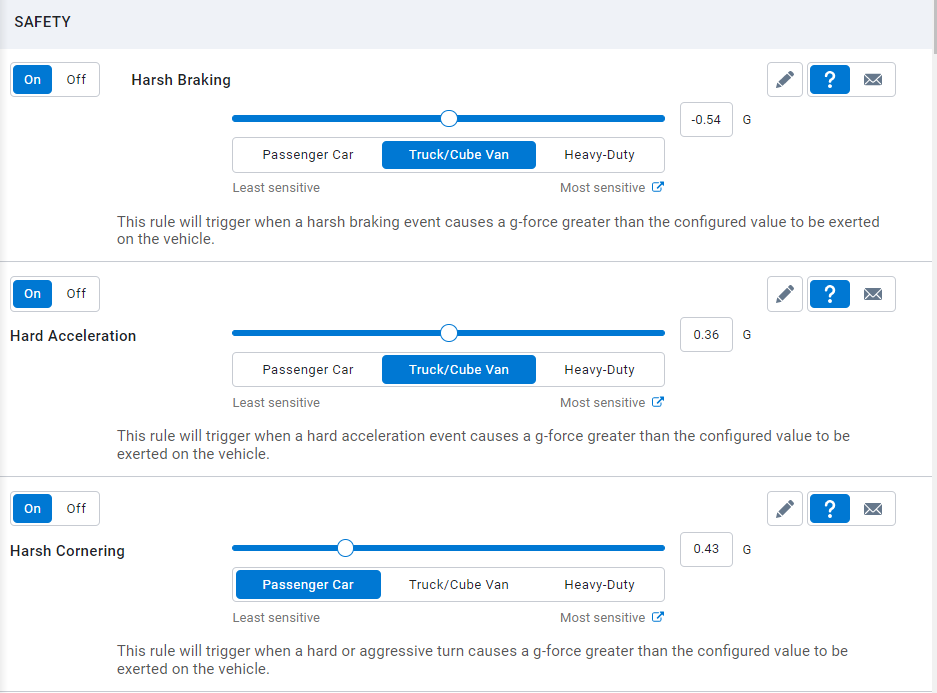Select Truck/Cube Van for Harsh Cornering
This screenshot has width=937, height=693.
pos(458,584)
